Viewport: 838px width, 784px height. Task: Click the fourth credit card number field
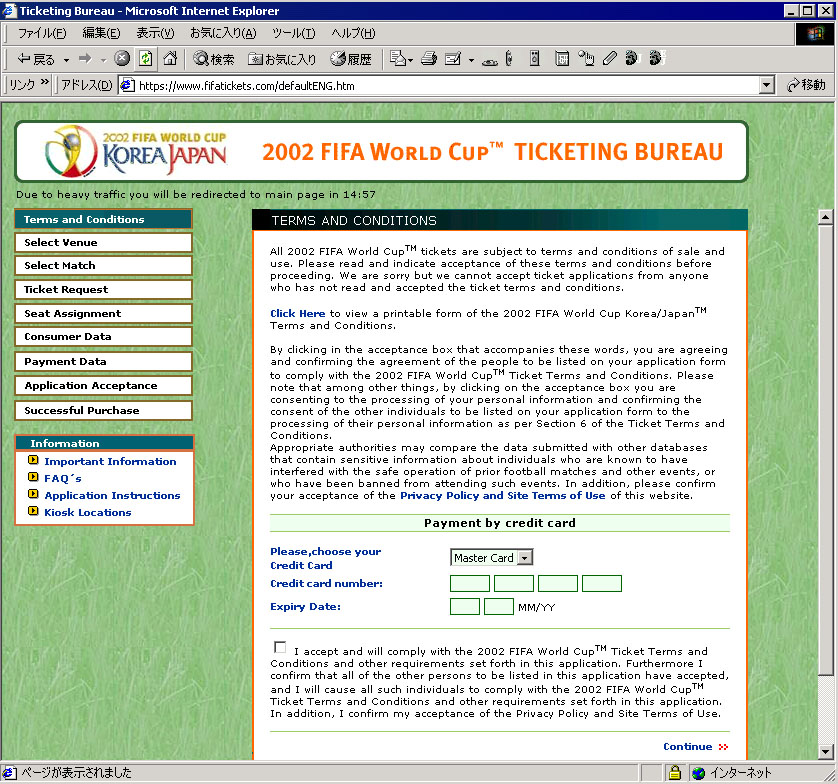click(x=602, y=583)
